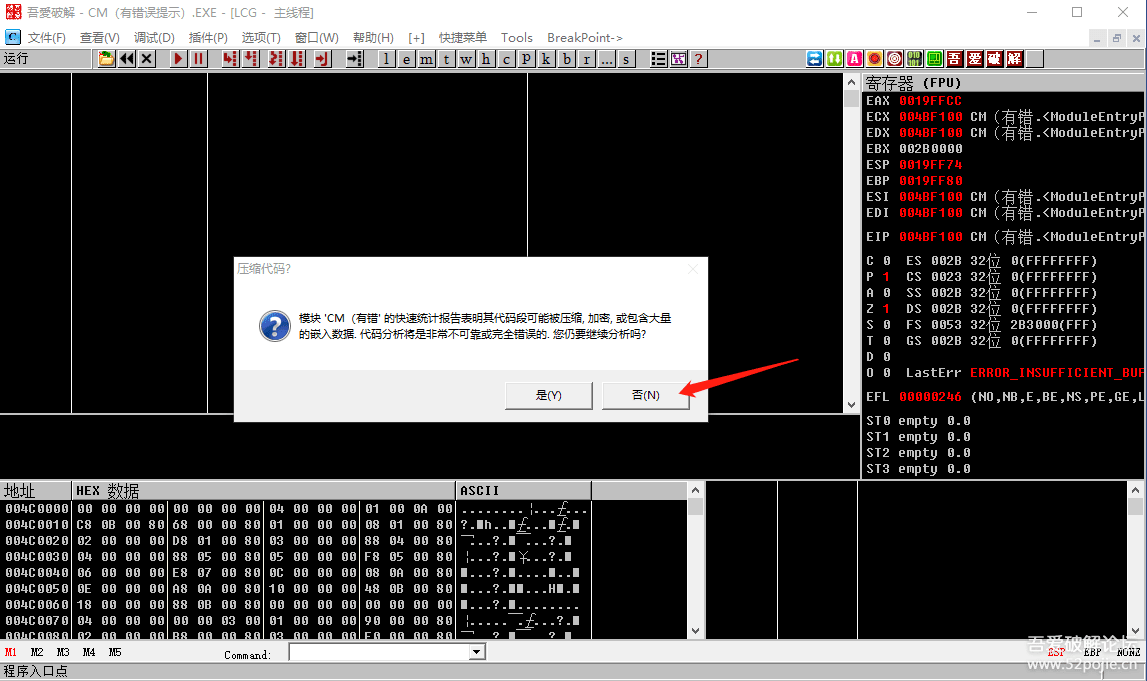1147x681 pixels.
Task: Click the 否(N) button in dialog
Action: pos(646,395)
